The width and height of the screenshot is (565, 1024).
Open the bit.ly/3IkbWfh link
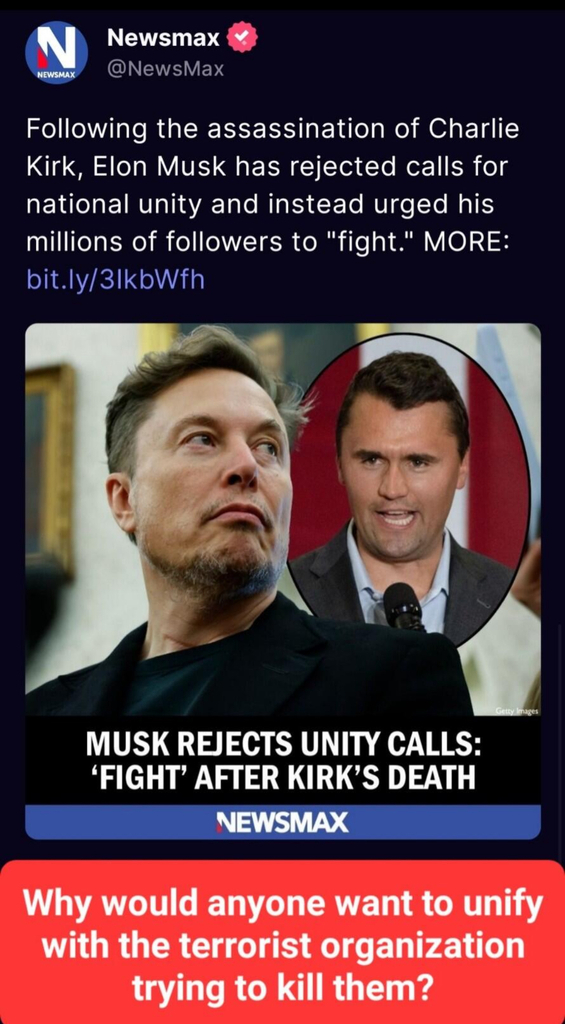pyautogui.click(x=115, y=280)
